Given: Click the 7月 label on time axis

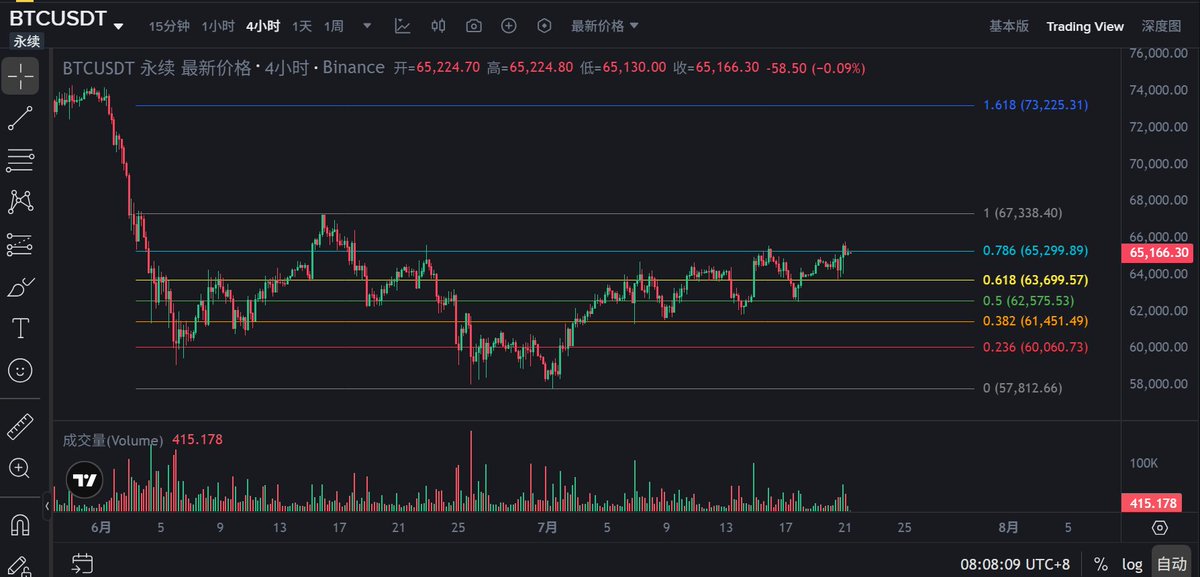Looking at the screenshot, I should pos(545,527).
